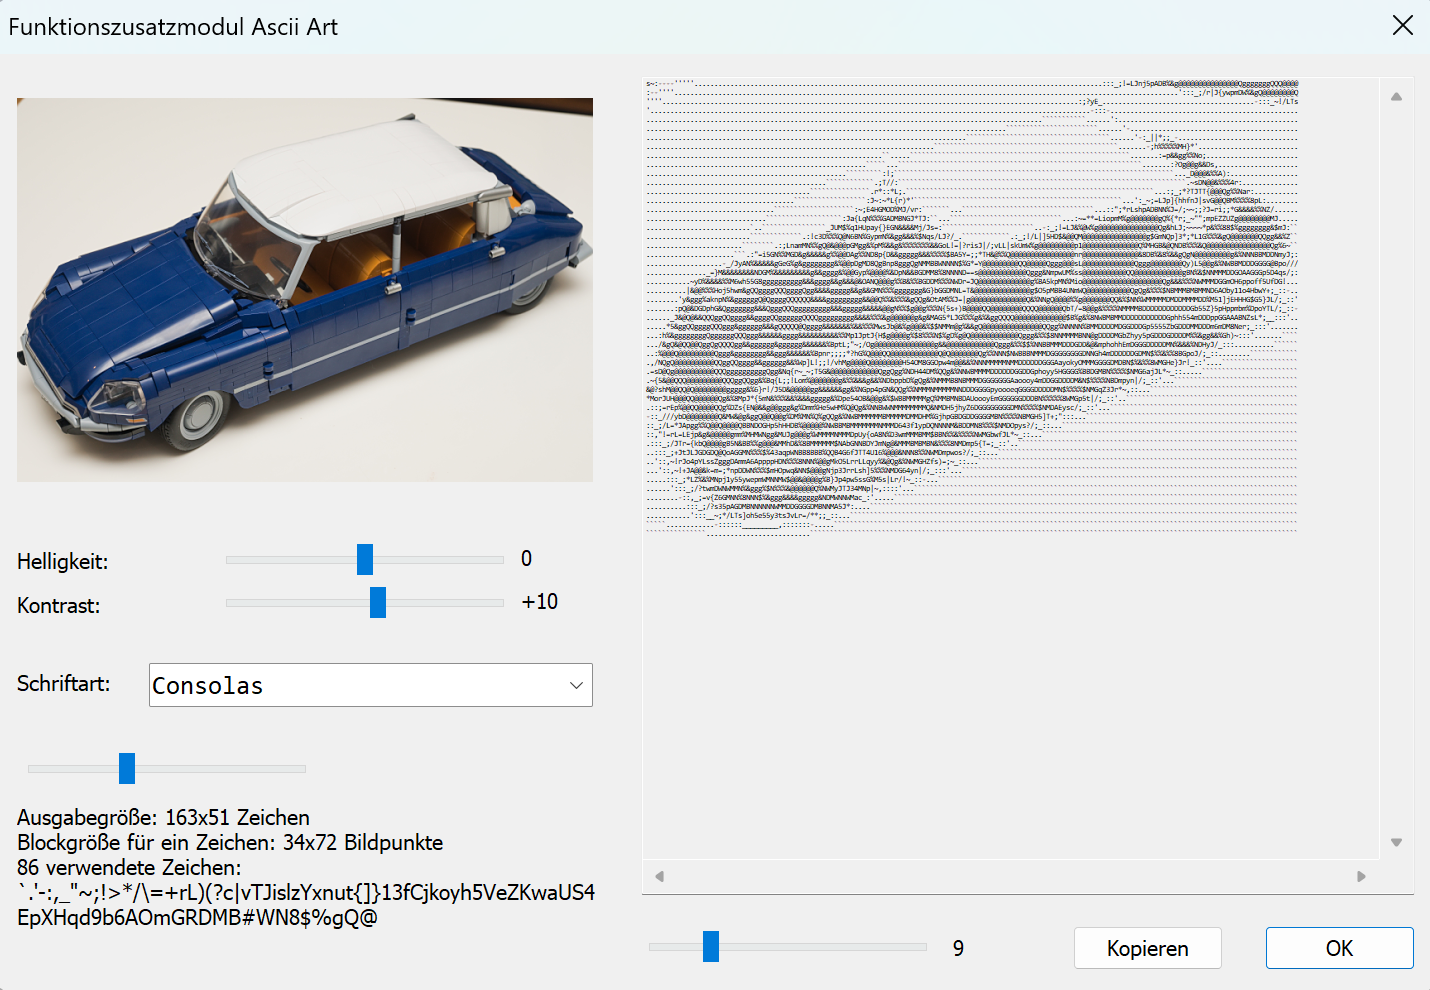Click the scroll right arrow below ASCII preview
This screenshot has width=1430, height=990.
(x=1361, y=876)
